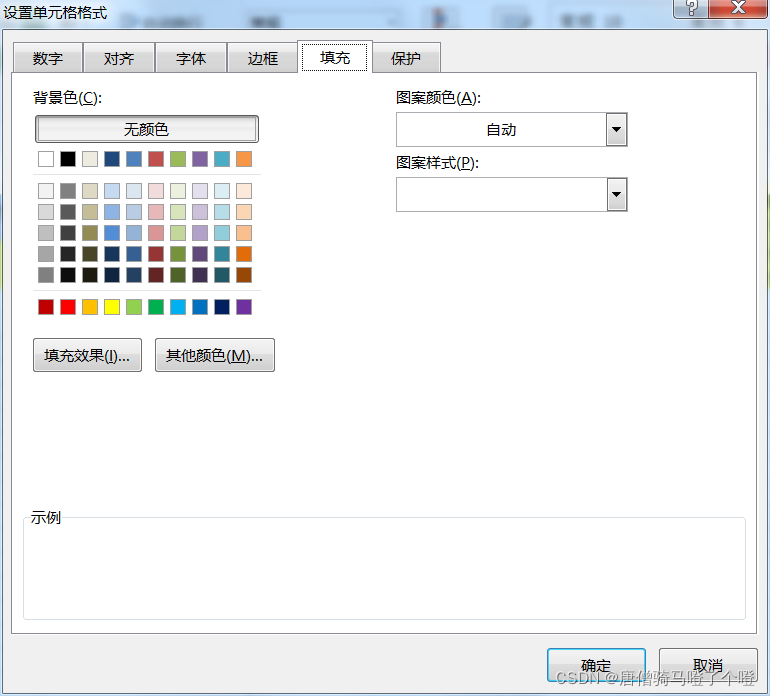Screen dimensions: 770x696
Task: Select yellow in standard colors row
Action: click(112, 307)
